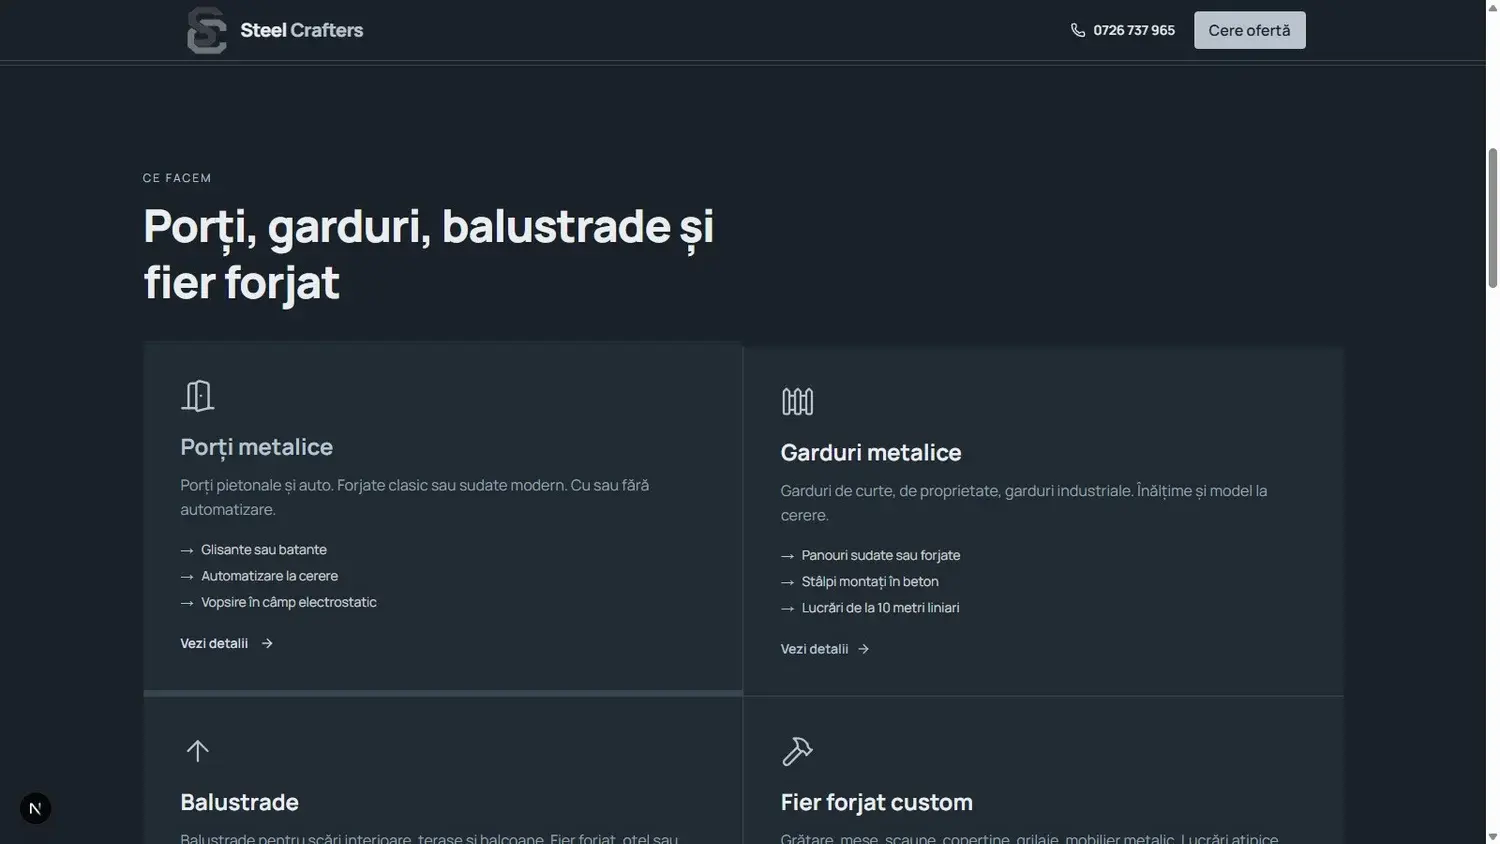Click the phone handset icon in header
1500x844 pixels.
(1077, 30)
